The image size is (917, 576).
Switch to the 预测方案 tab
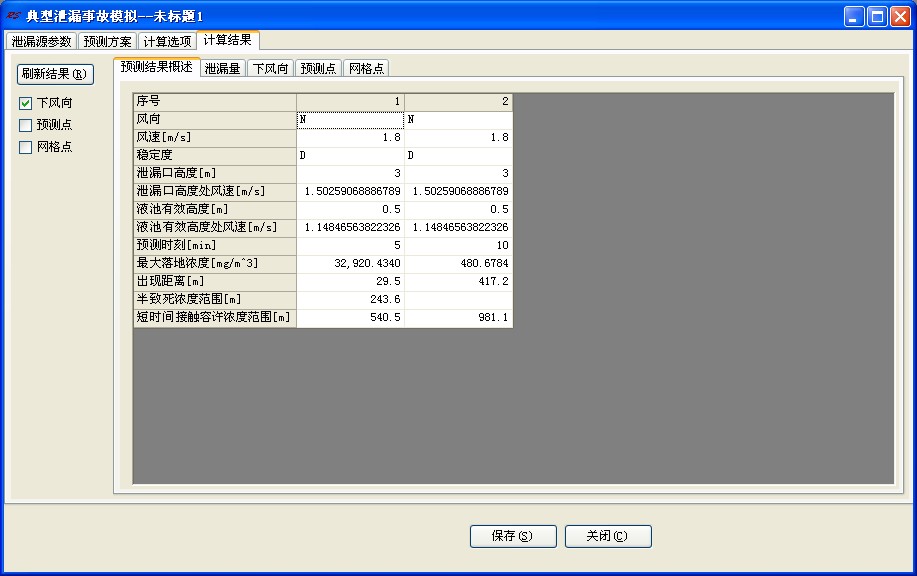coord(107,42)
